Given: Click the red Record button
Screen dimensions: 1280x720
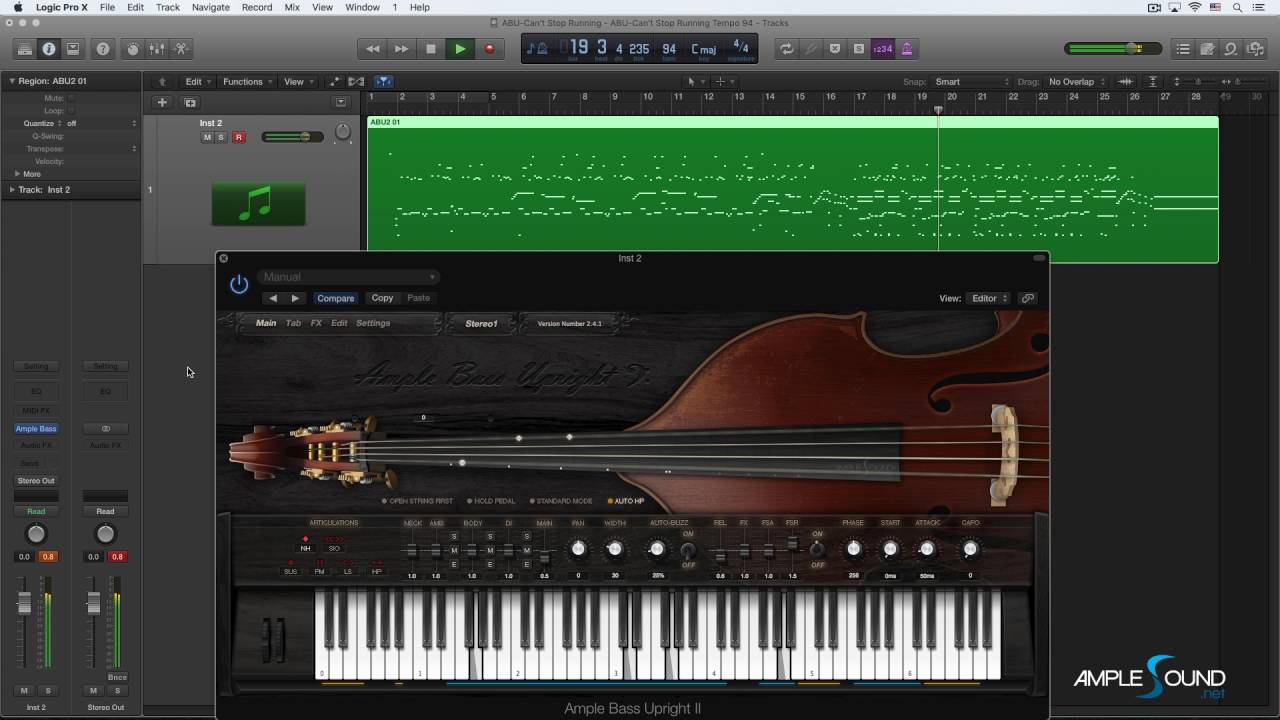Looking at the screenshot, I should (489, 48).
